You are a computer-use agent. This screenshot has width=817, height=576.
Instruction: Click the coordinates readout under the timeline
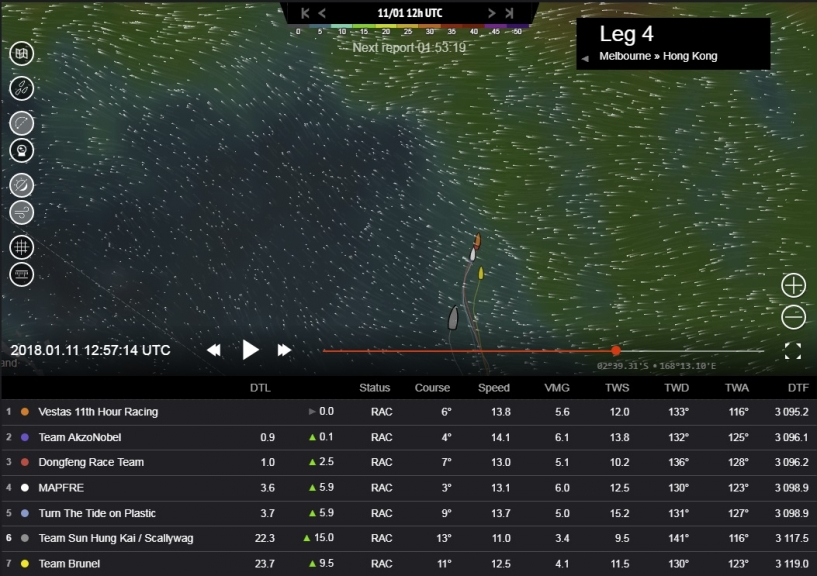pos(657,366)
